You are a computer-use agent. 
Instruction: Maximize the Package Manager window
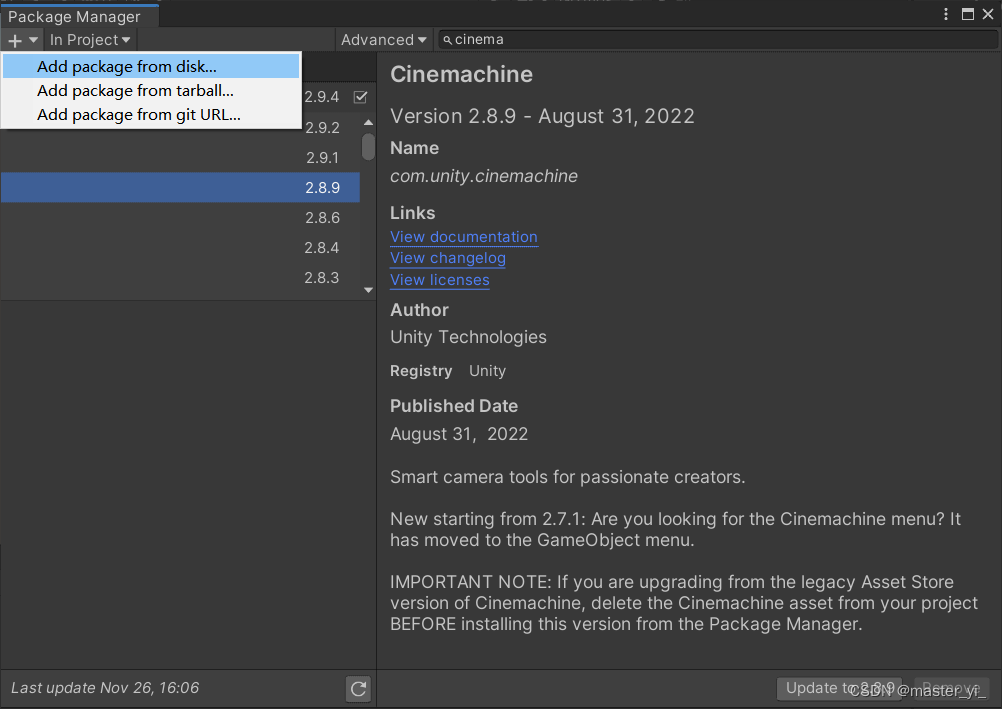[x=967, y=14]
